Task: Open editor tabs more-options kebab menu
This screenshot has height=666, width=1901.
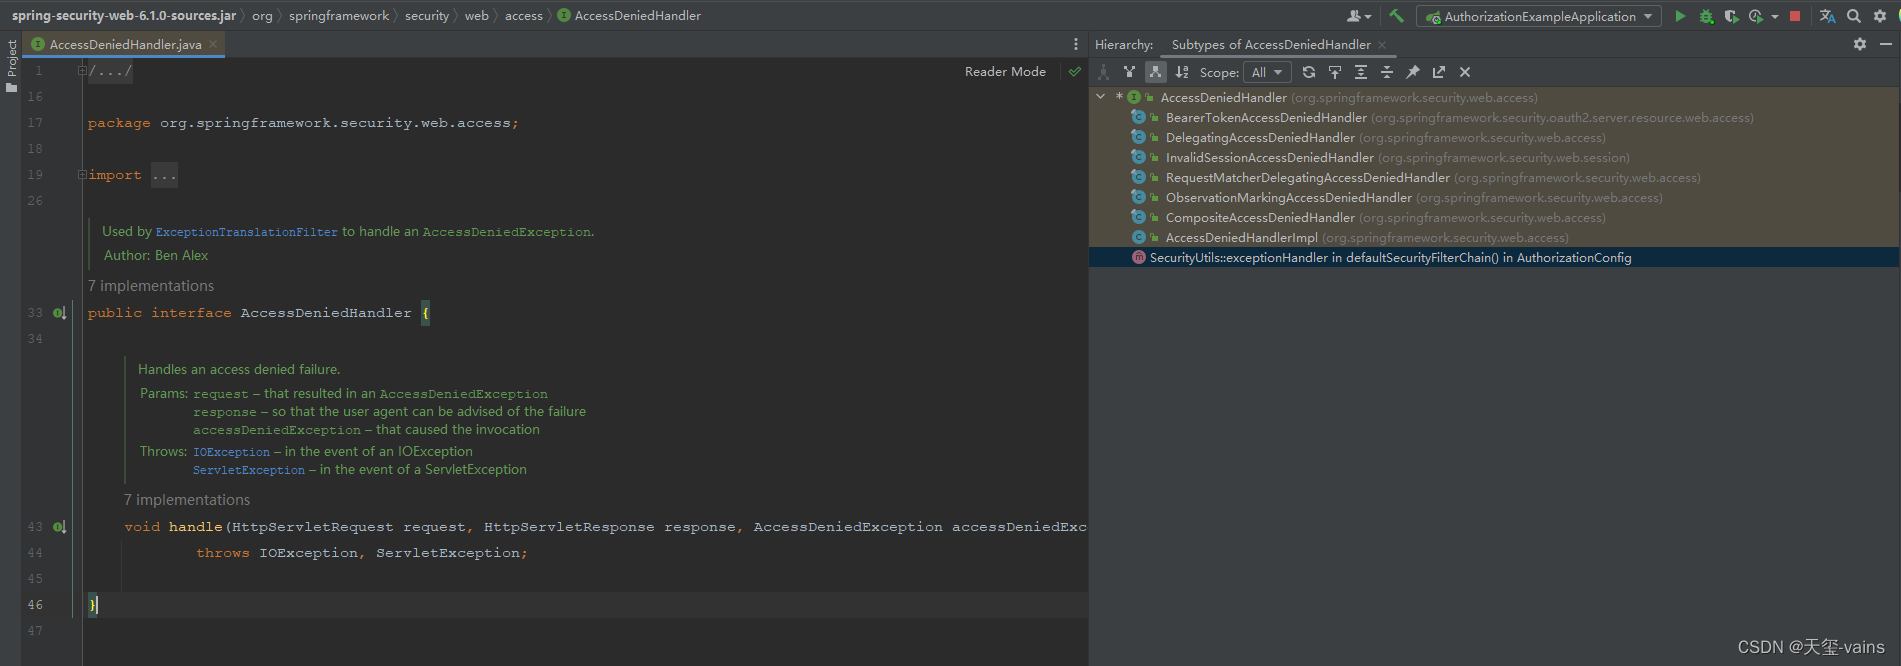Action: coord(1076,44)
